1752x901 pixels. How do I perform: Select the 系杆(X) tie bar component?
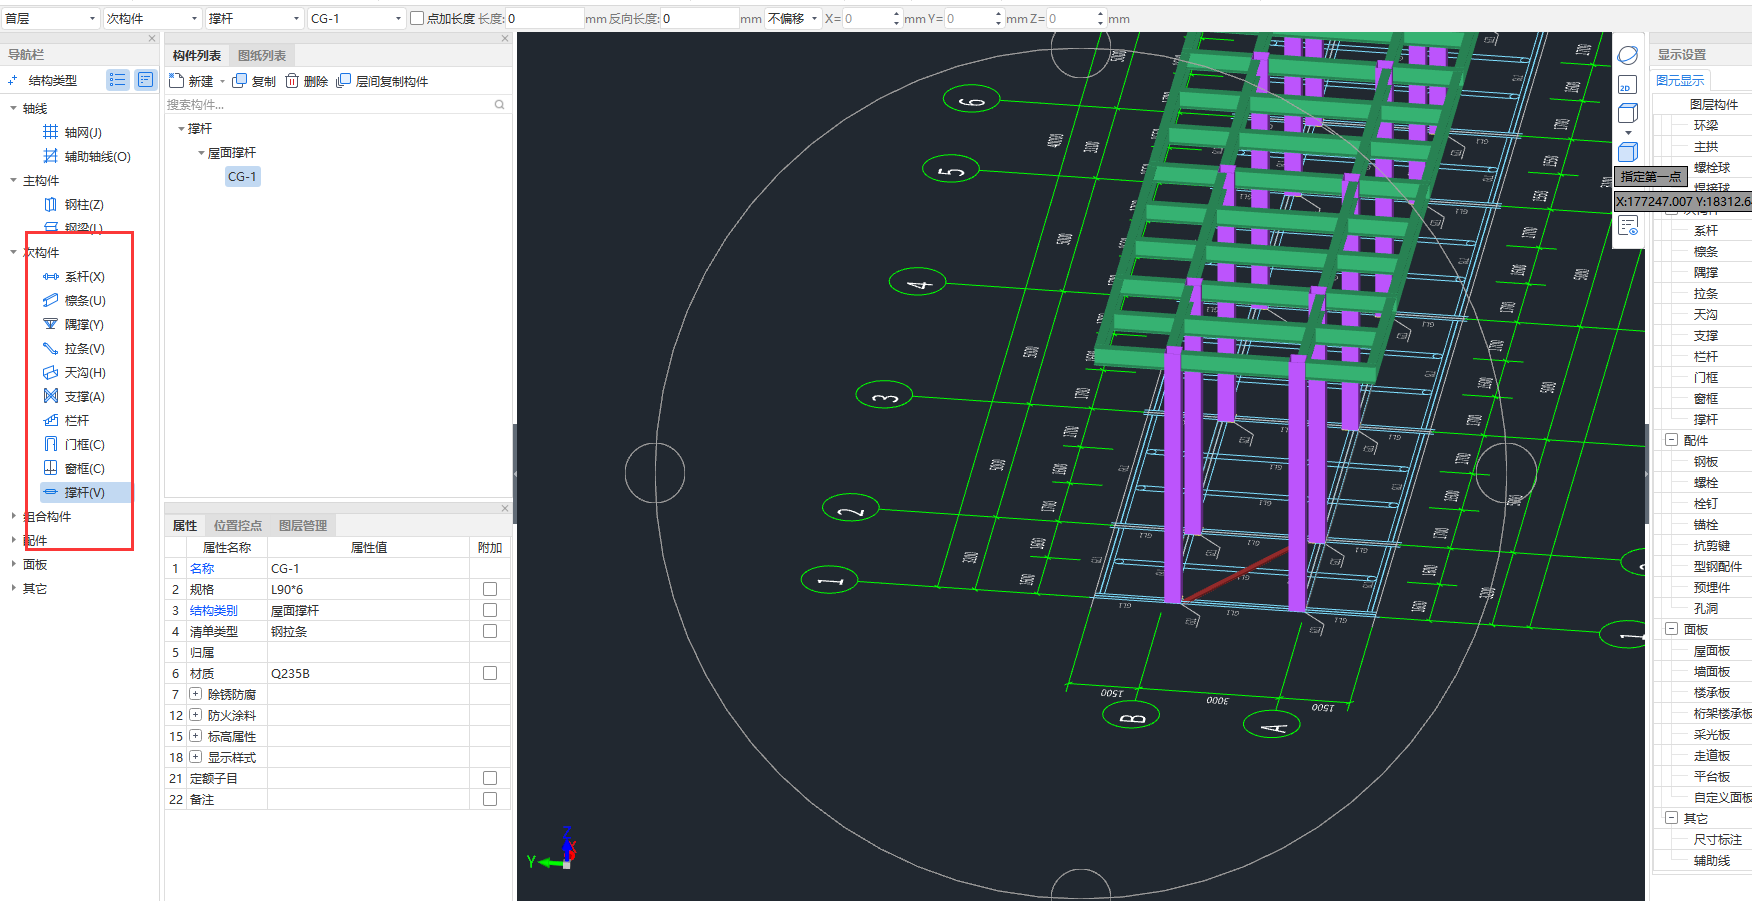tap(73, 276)
